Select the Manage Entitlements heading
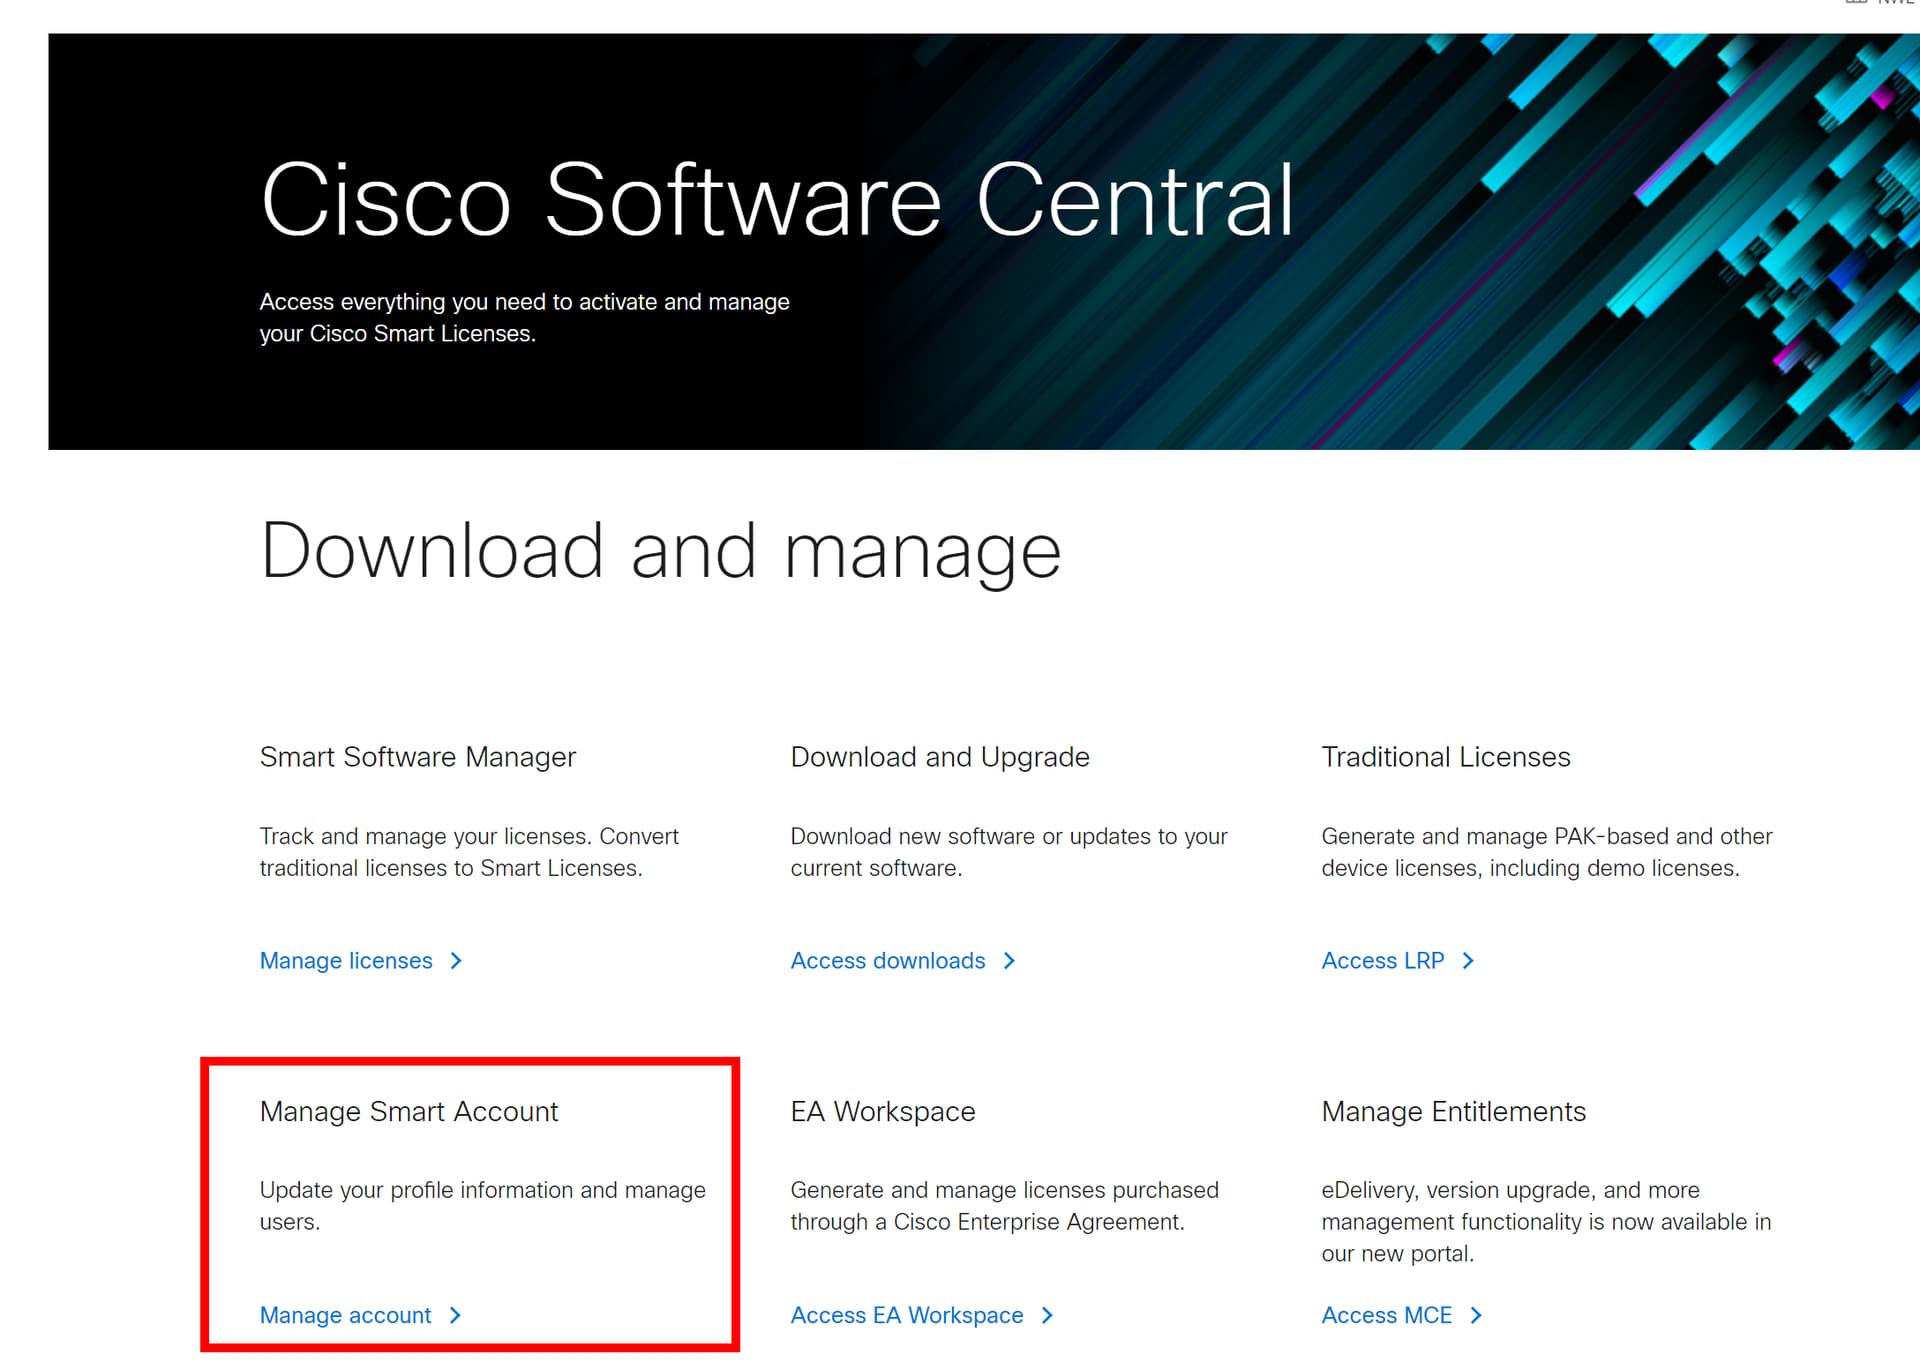The width and height of the screenshot is (1920, 1362). click(x=1453, y=1111)
